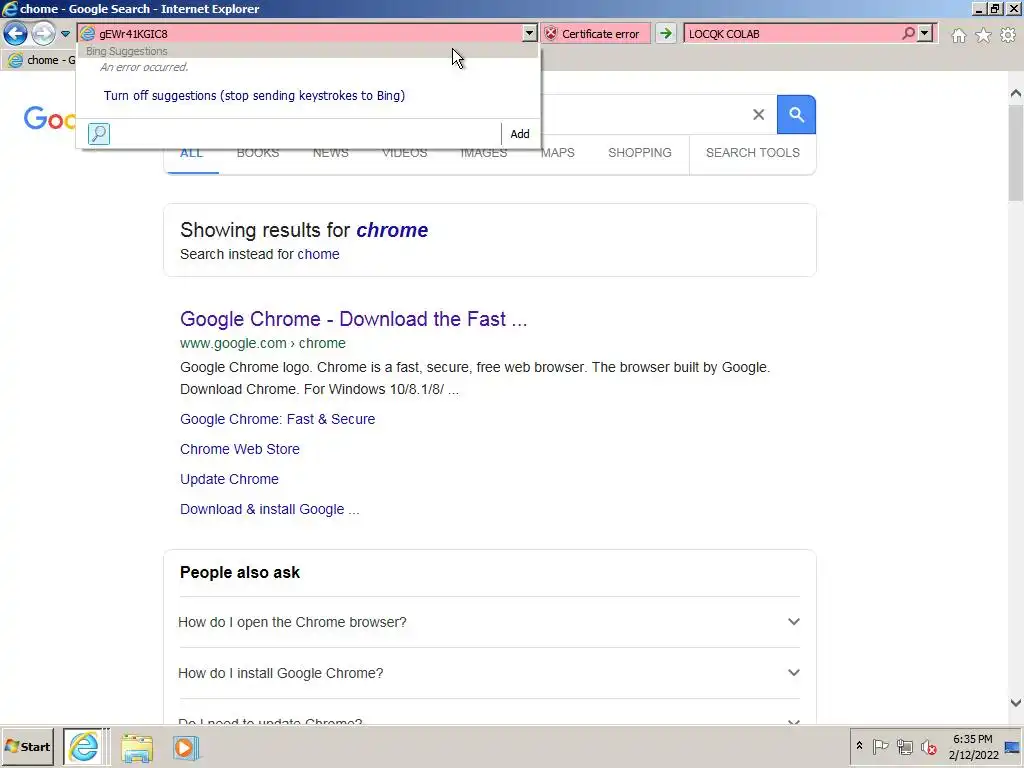Open Windows Explorer folder taskbar icon

(x=136, y=748)
